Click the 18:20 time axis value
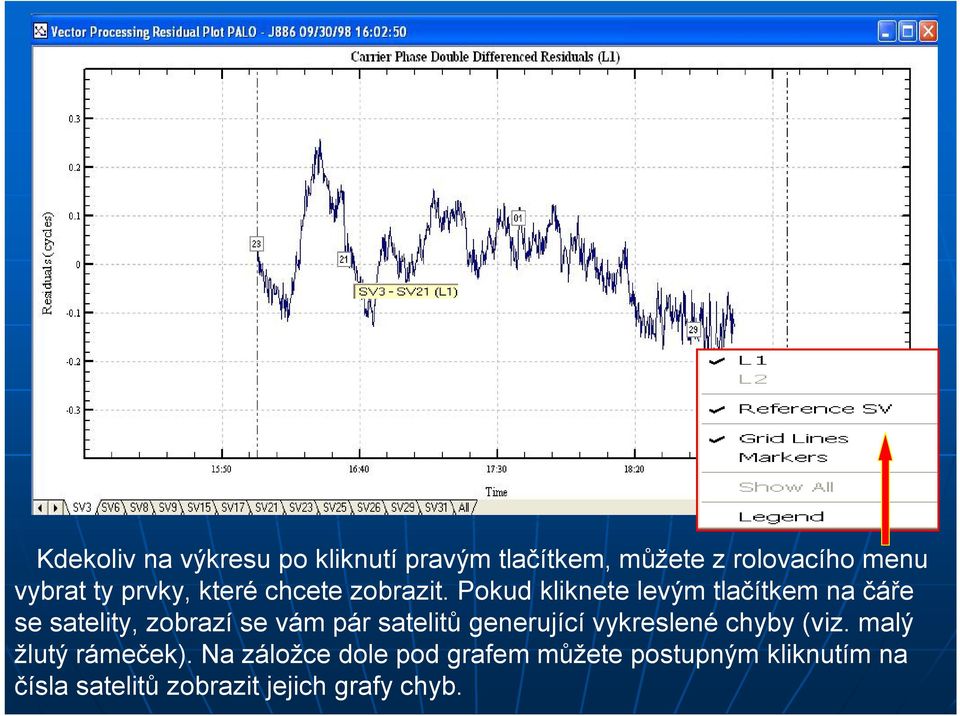 [634, 469]
